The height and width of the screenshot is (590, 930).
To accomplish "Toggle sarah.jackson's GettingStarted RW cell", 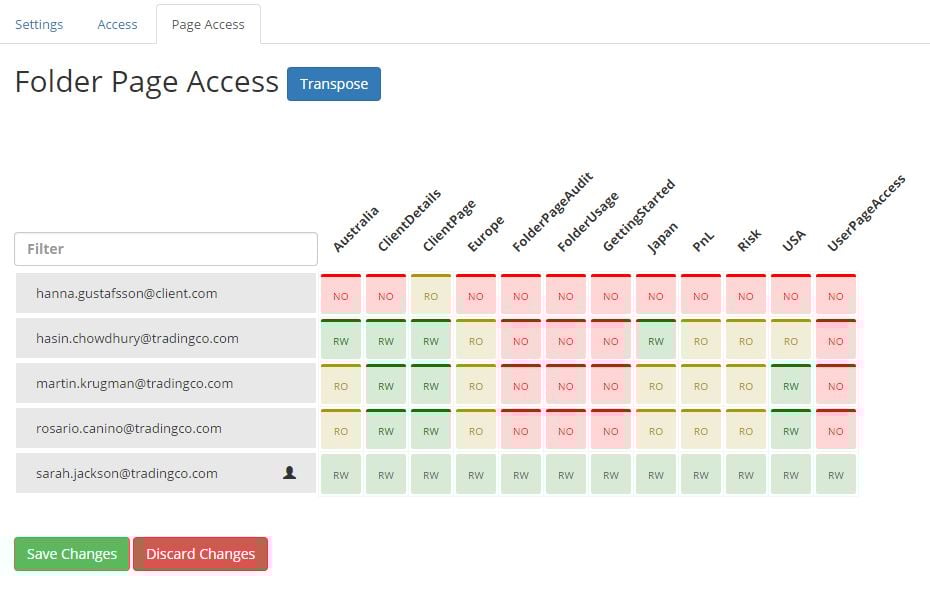I will point(611,474).
